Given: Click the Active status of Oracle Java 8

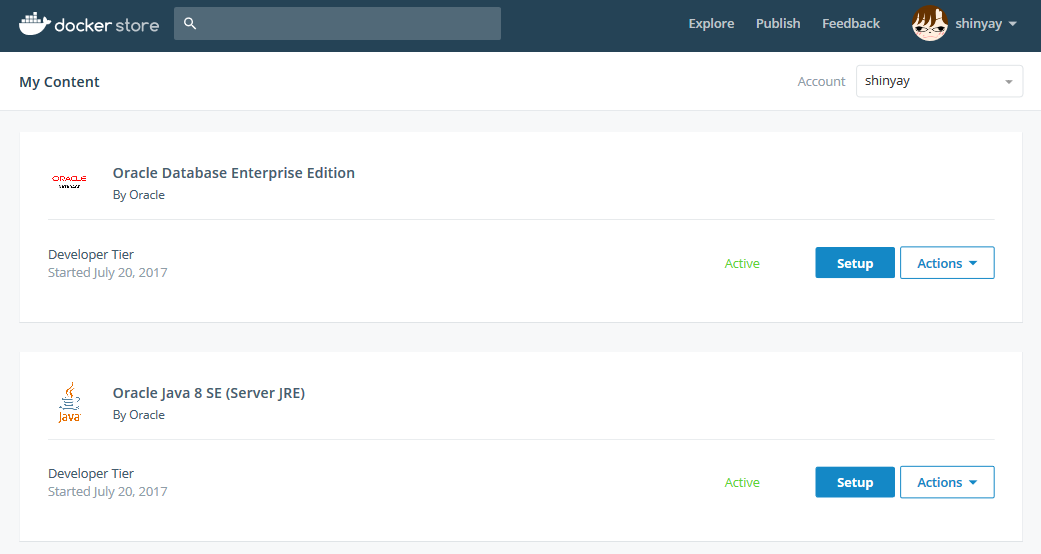Looking at the screenshot, I should (742, 483).
